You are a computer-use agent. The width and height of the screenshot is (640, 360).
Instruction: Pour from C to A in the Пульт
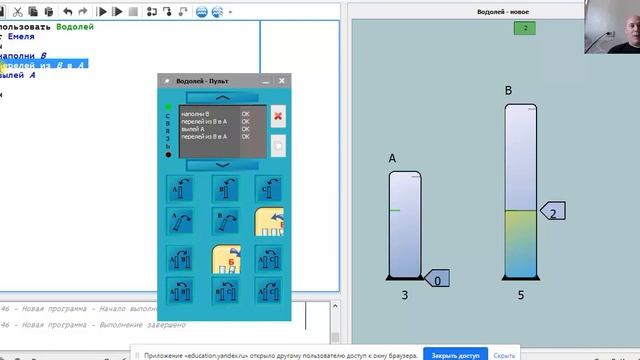[x=269, y=259]
